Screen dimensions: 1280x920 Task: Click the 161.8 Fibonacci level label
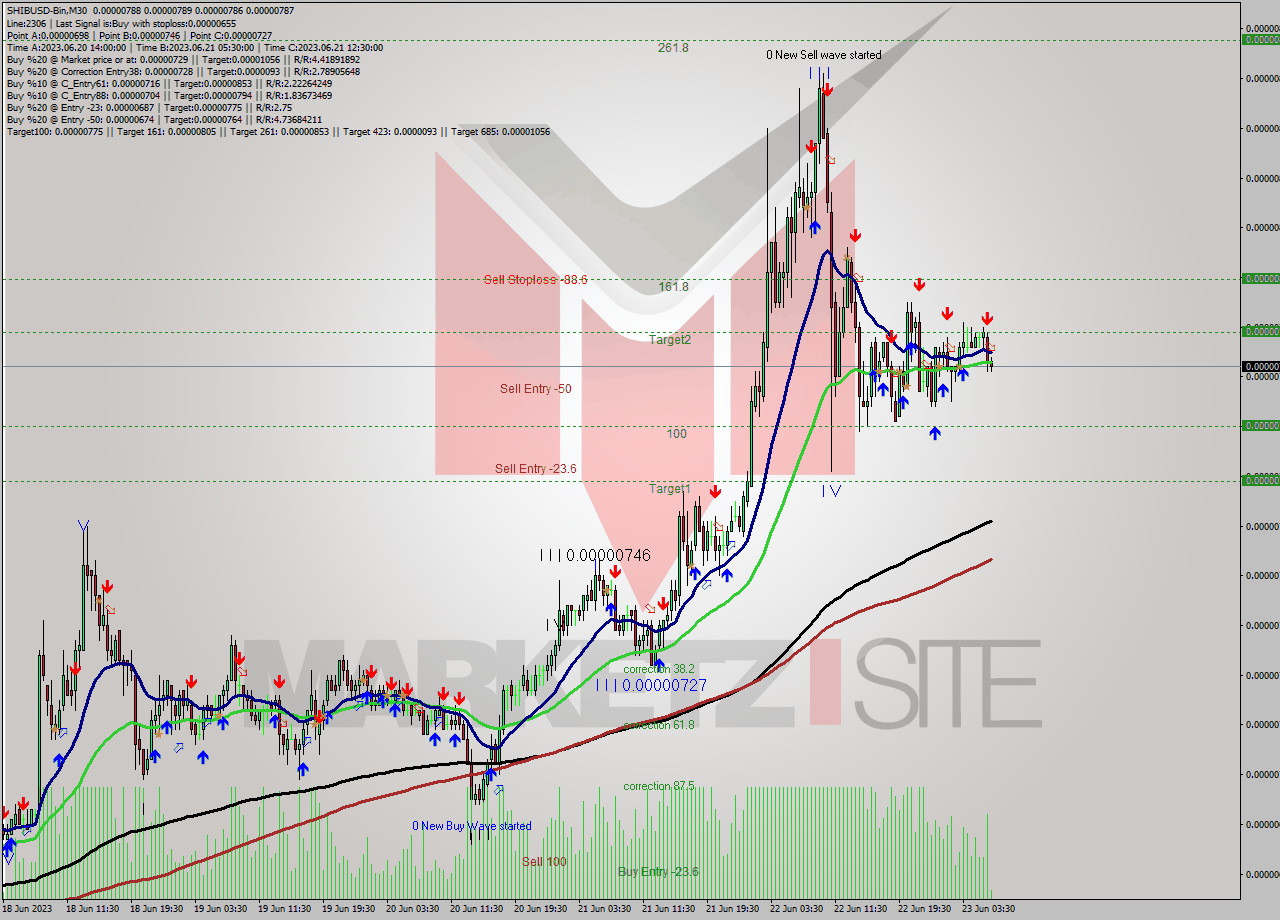(x=673, y=287)
